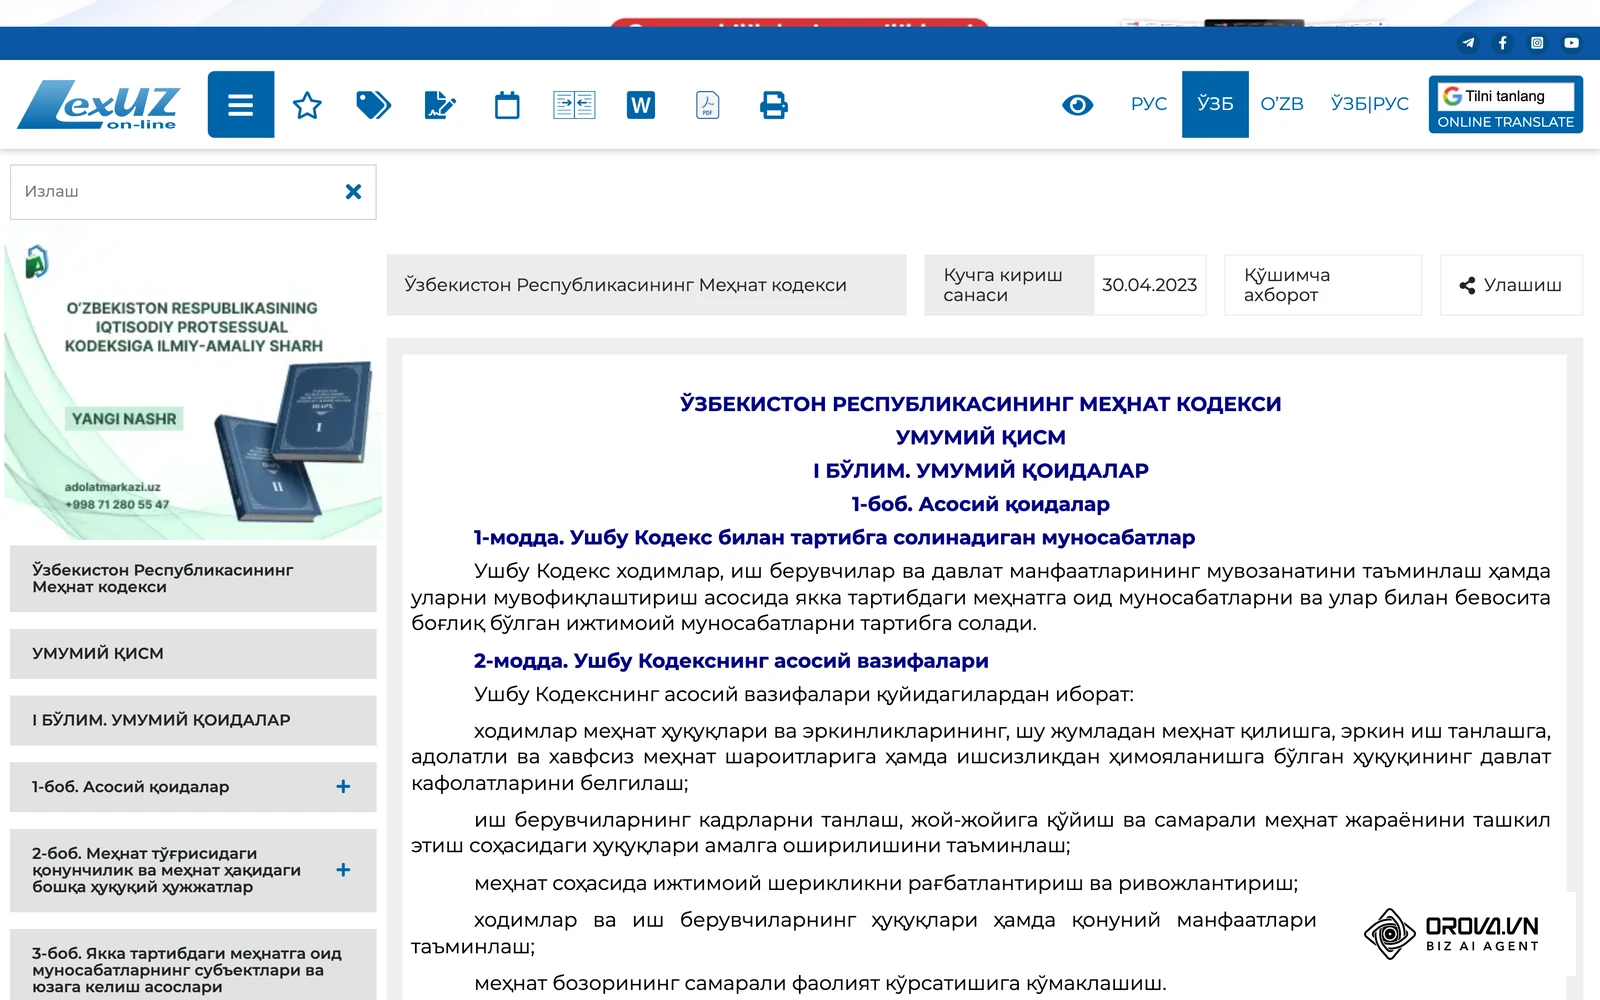Expand 2-боб plus icon in sidebar

pyautogui.click(x=343, y=870)
